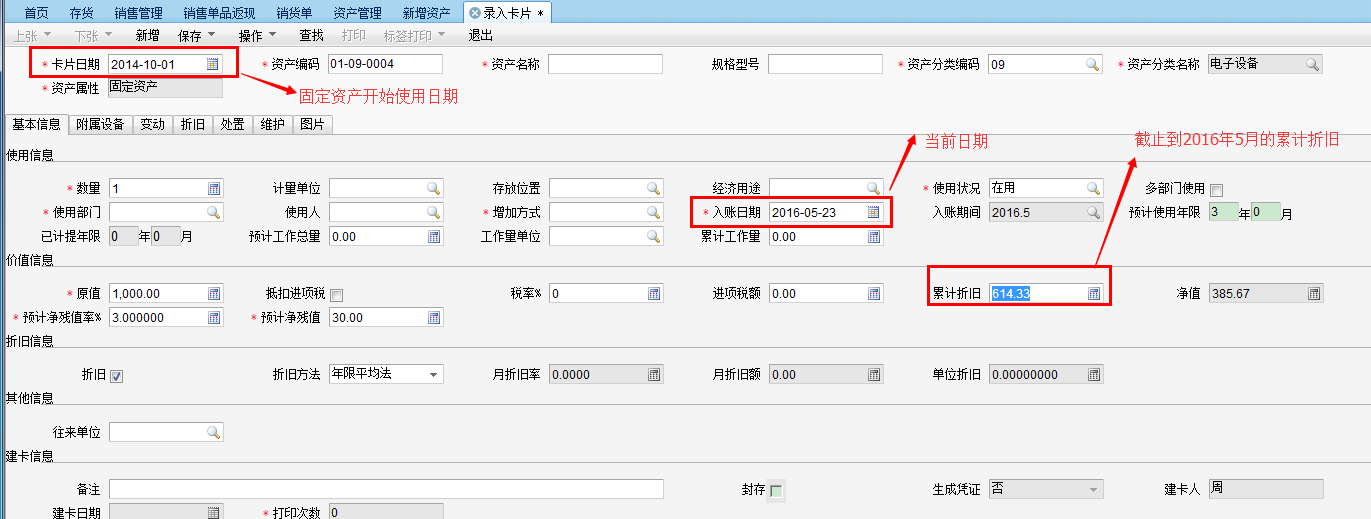Open calculator icon in 预计净残值率% field
This screenshot has height=519, width=1371.
tap(214, 318)
